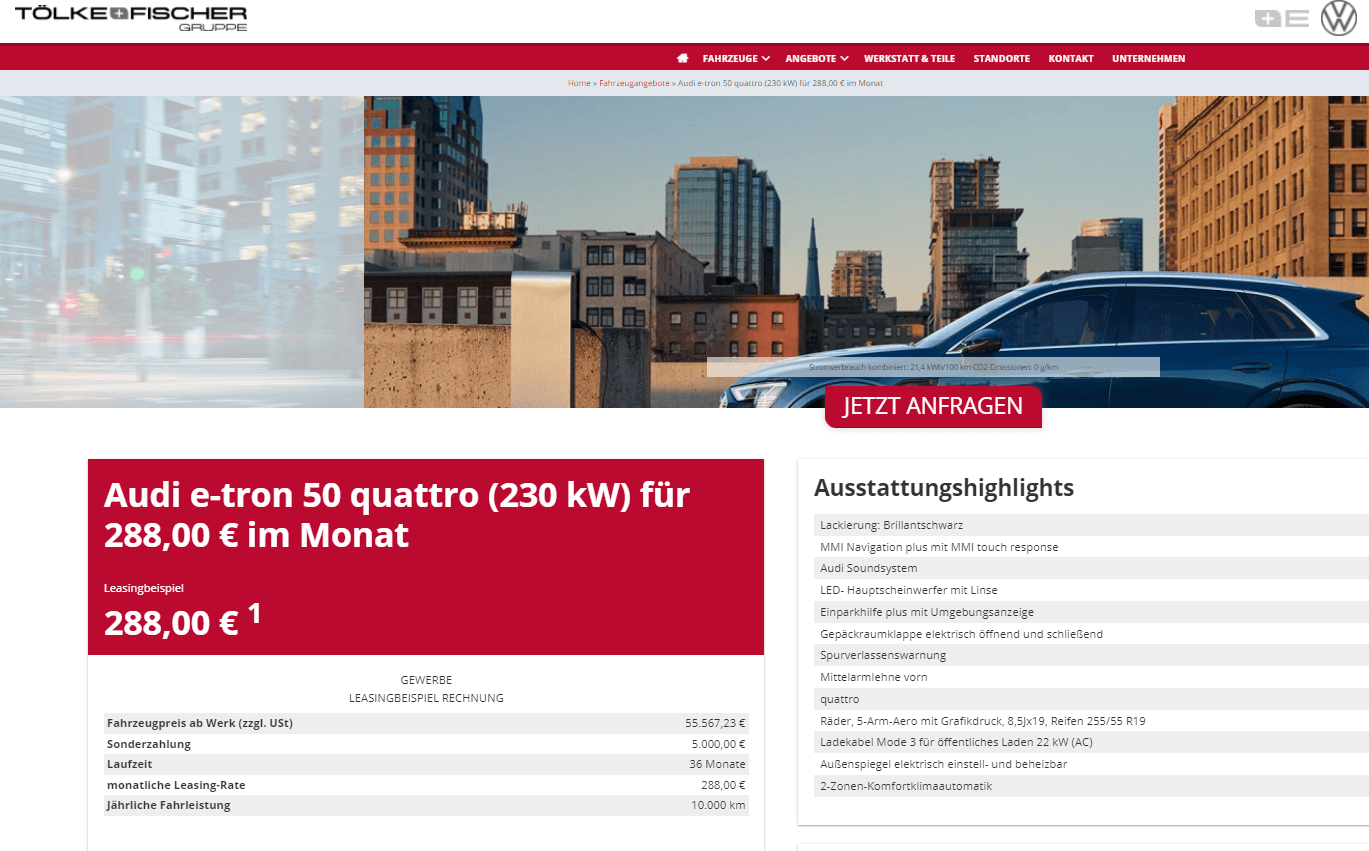Click the Ausstattungshighlights heading

point(944,488)
